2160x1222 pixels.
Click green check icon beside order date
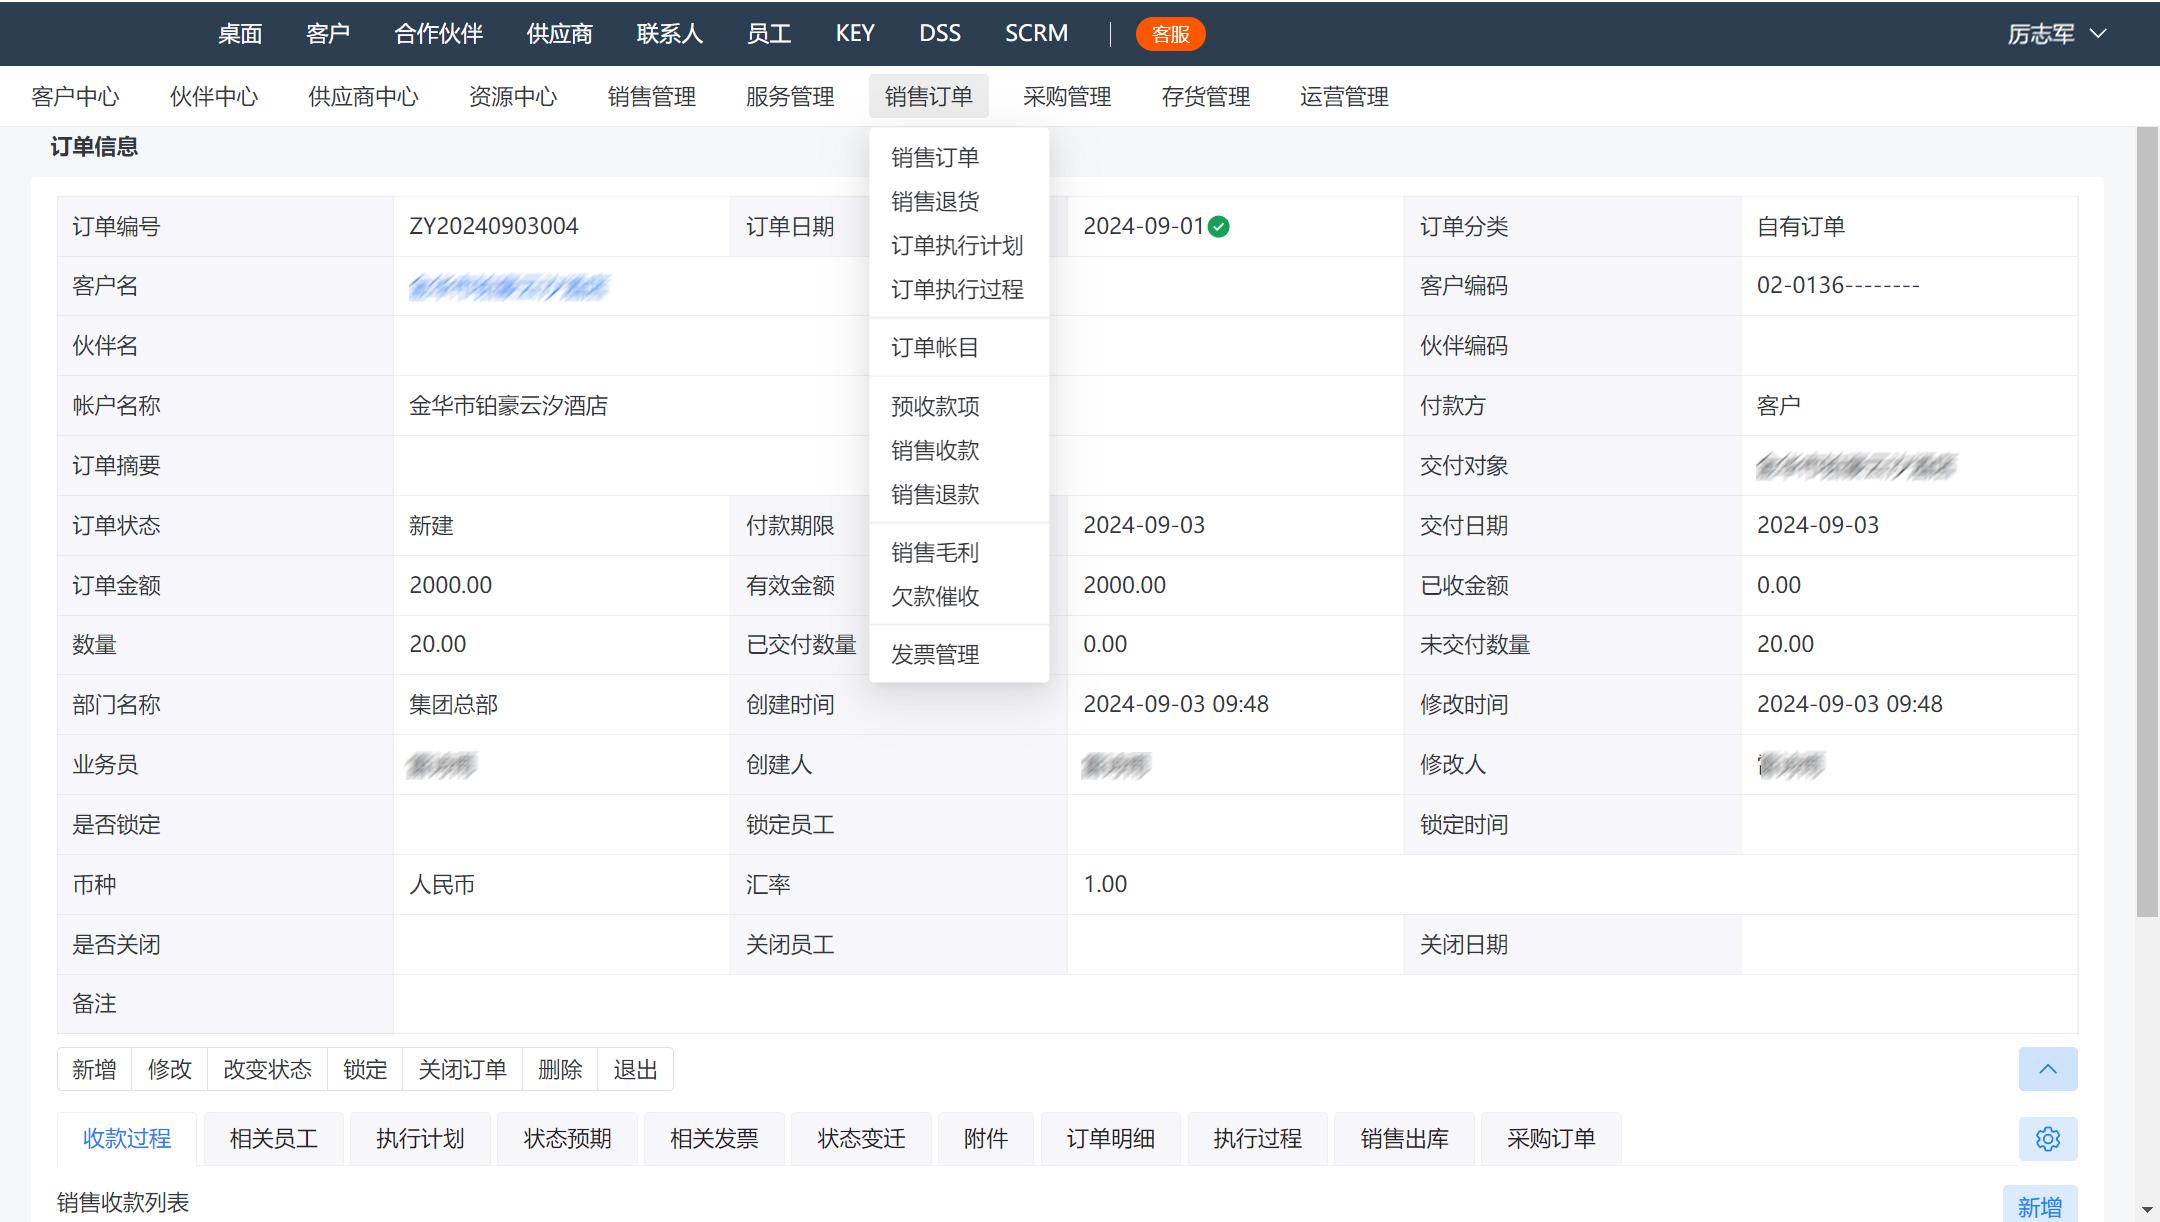pyautogui.click(x=1218, y=227)
